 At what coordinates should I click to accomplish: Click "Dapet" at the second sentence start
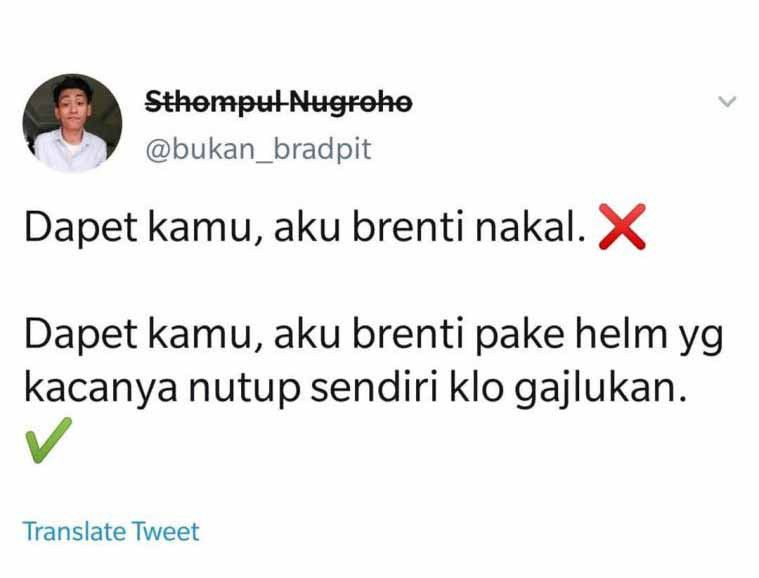(81, 335)
